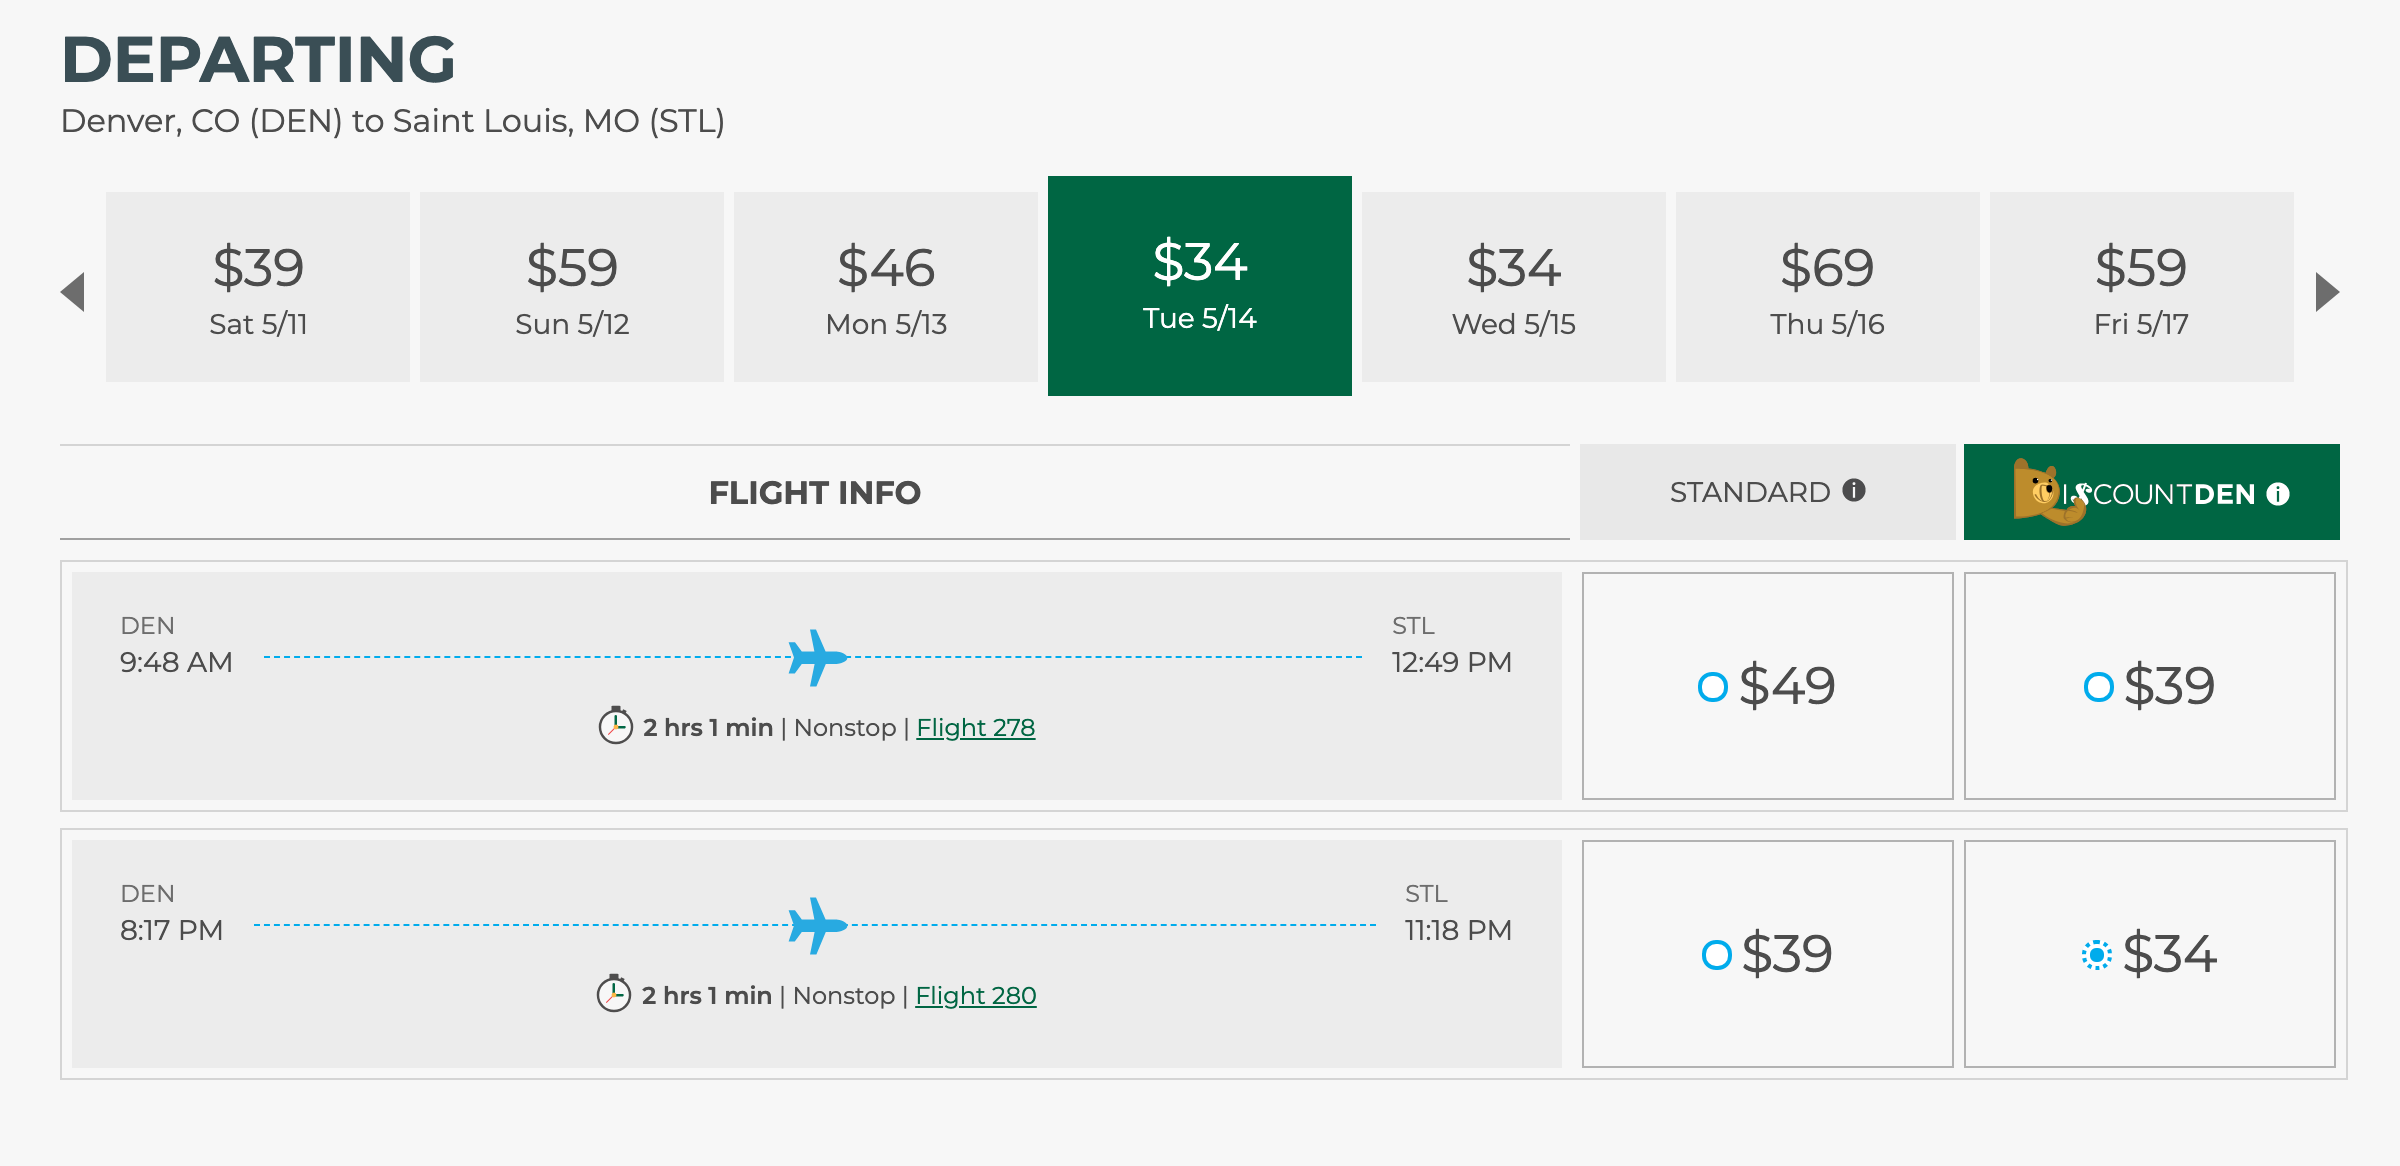The width and height of the screenshot is (2400, 1166).
Task: Click airplane icon on Flight 280 row
Action: [818, 925]
